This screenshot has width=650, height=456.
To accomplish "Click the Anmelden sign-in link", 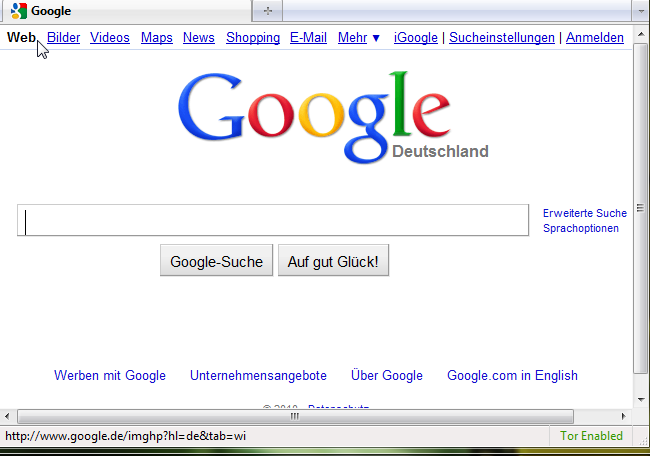I will click(x=595, y=37).
